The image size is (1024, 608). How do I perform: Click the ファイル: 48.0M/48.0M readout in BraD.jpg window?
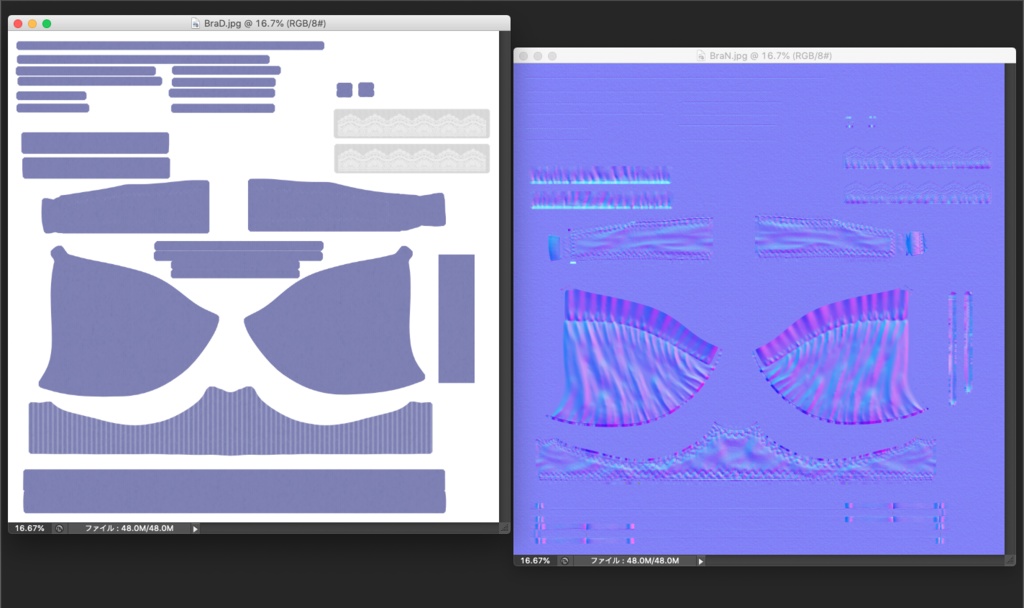coord(129,528)
